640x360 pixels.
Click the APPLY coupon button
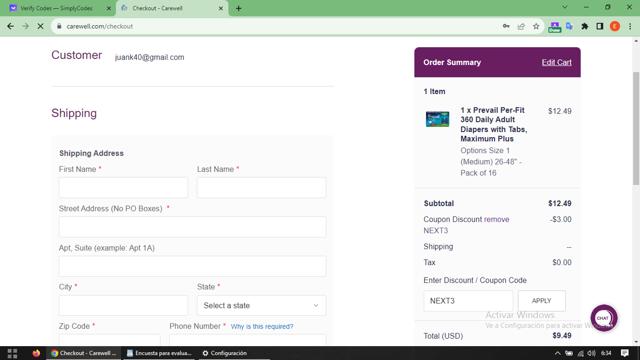(x=542, y=301)
